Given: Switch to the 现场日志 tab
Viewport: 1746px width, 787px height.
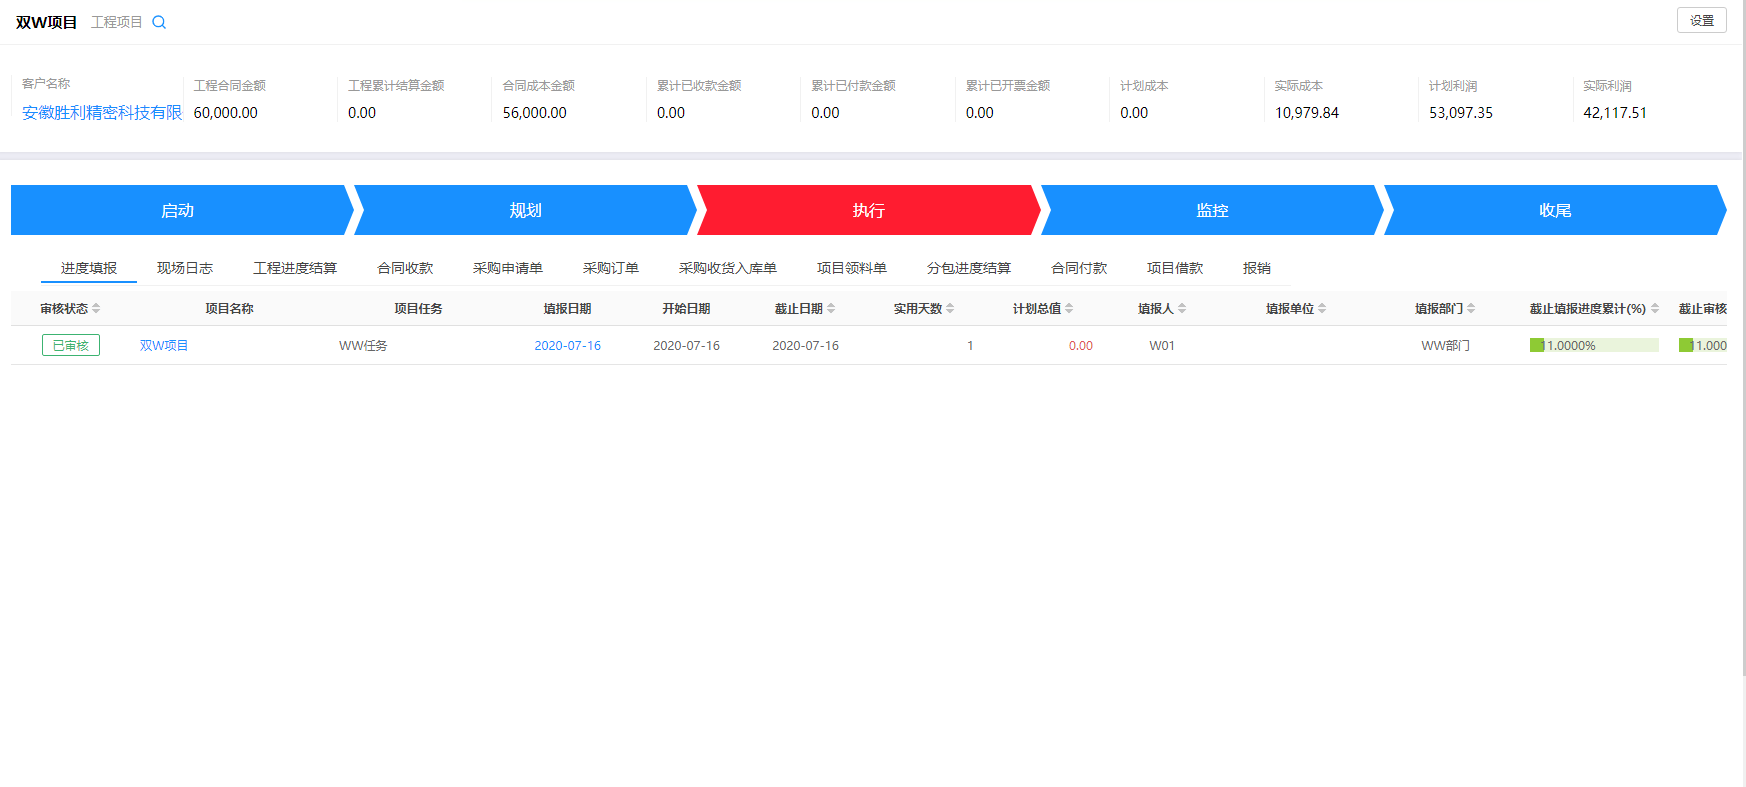Looking at the screenshot, I should pos(185,268).
